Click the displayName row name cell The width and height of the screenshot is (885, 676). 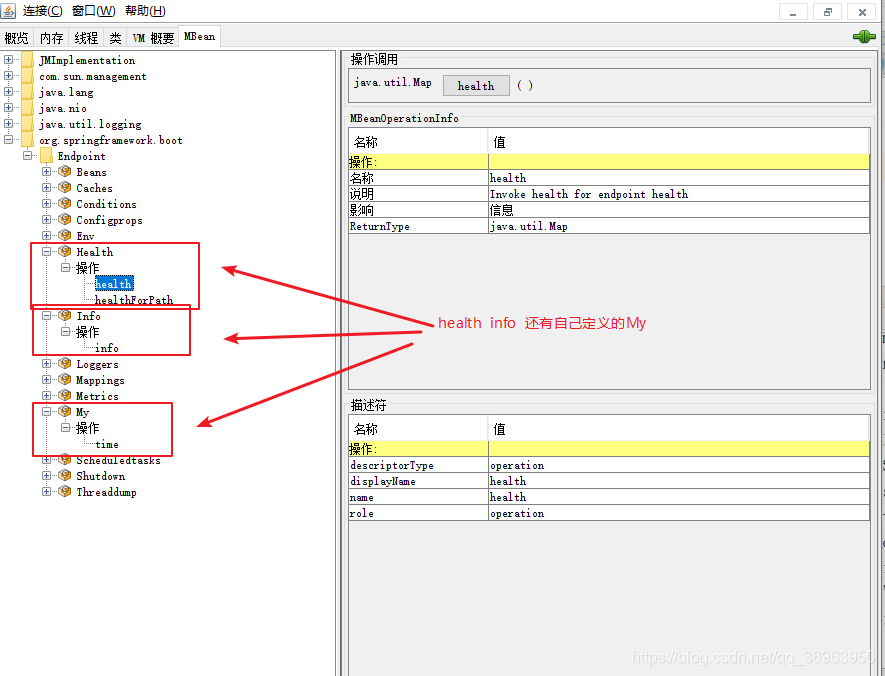click(x=418, y=481)
